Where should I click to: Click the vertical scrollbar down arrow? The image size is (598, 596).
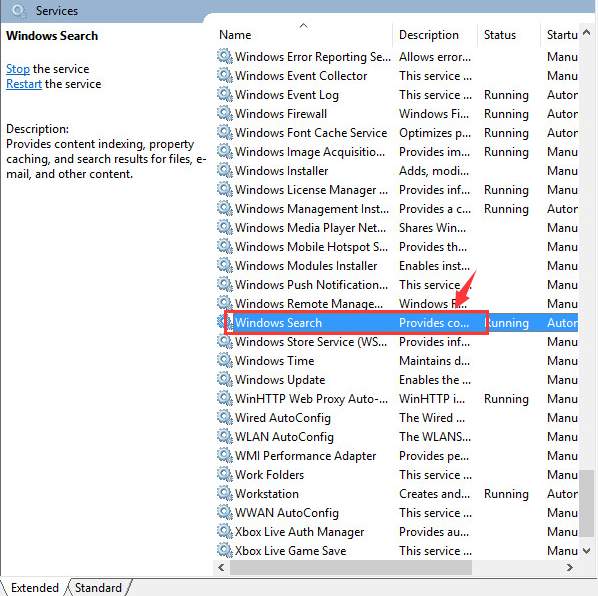[587, 550]
